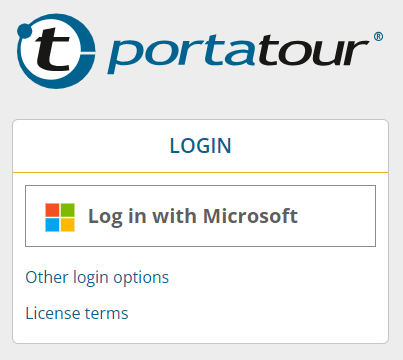The image size is (403, 360).
Task: Log in with Microsoft
Action: [x=200, y=216]
